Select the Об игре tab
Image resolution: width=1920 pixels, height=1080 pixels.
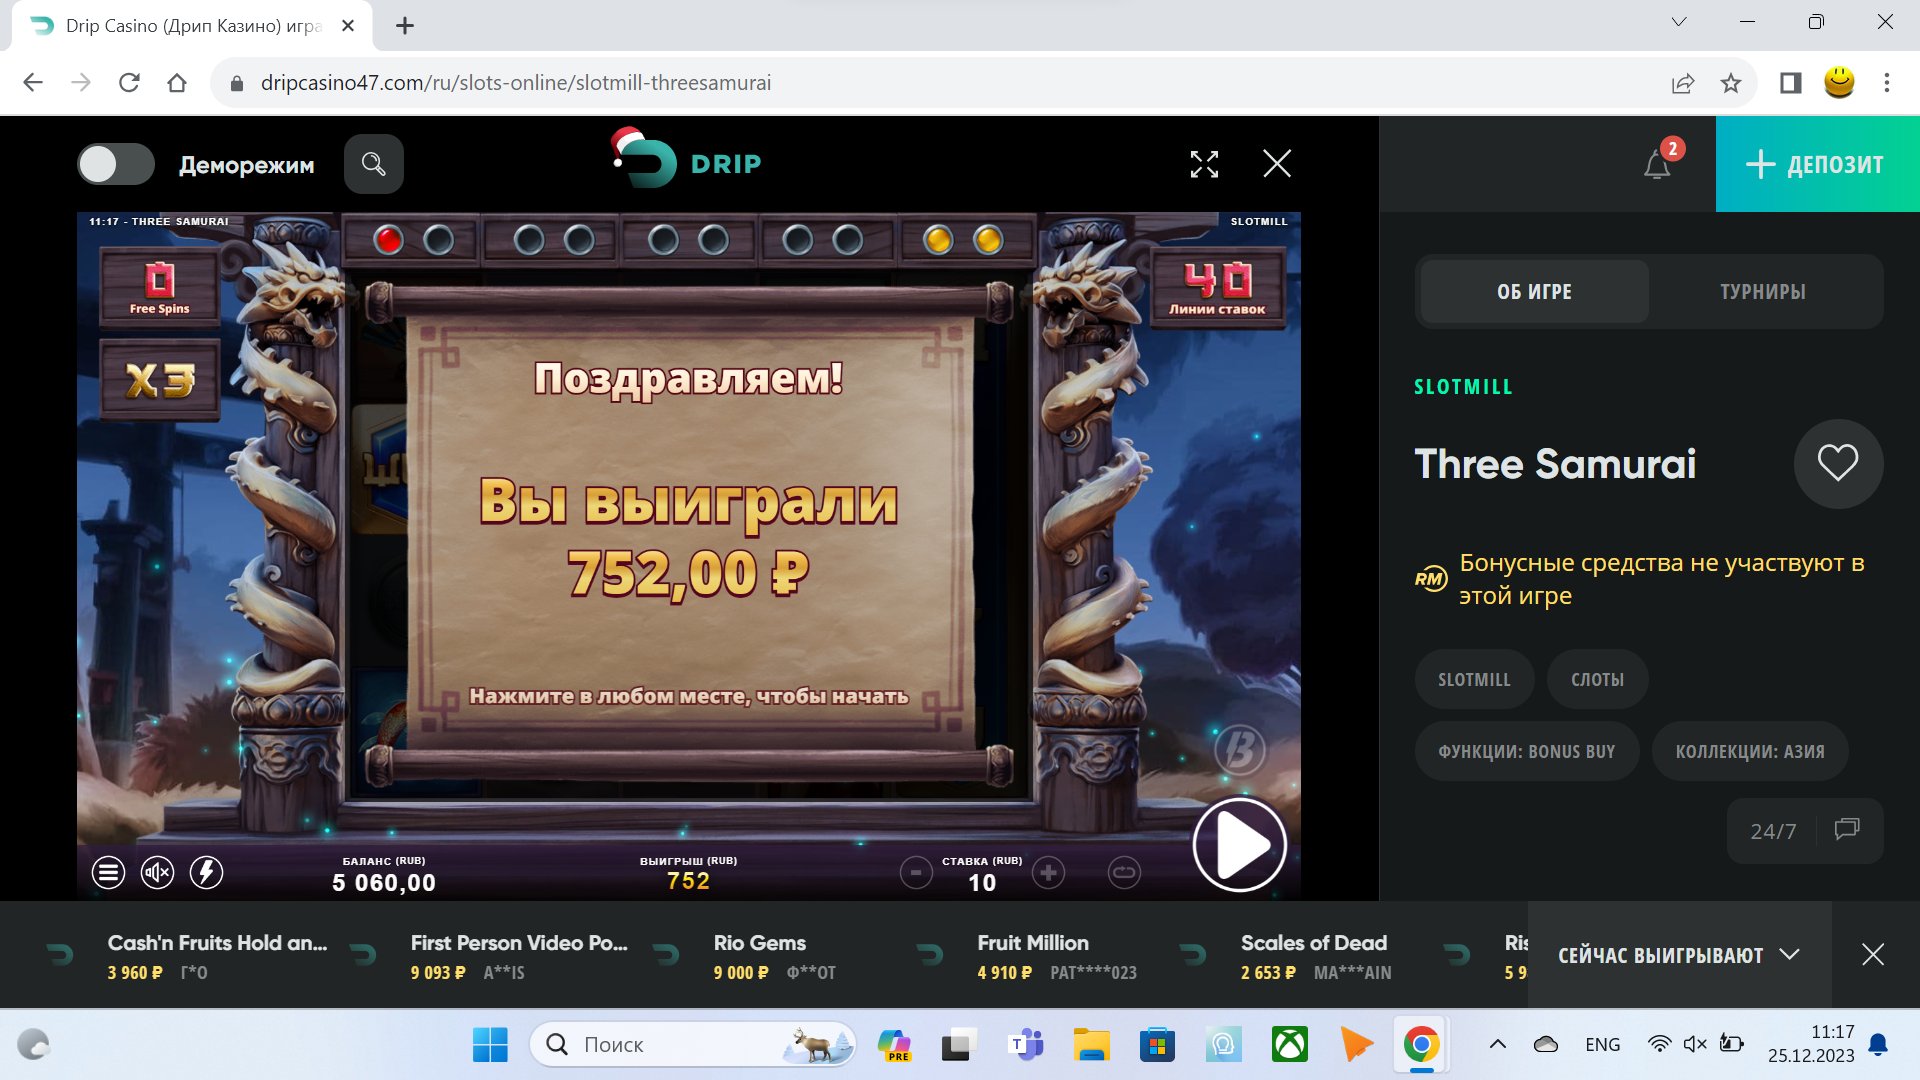point(1534,292)
